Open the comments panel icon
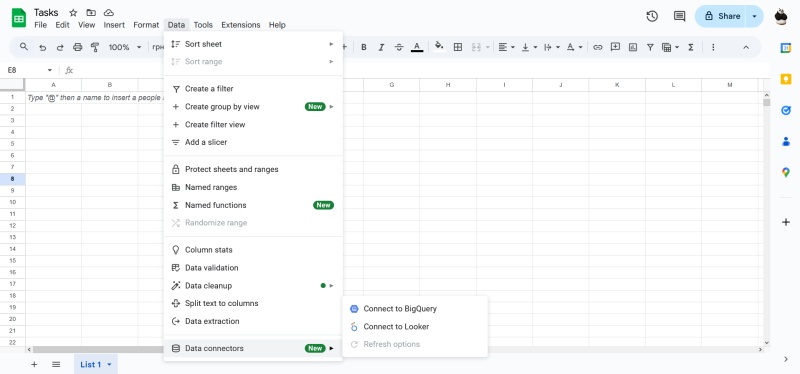 point(679,16)
